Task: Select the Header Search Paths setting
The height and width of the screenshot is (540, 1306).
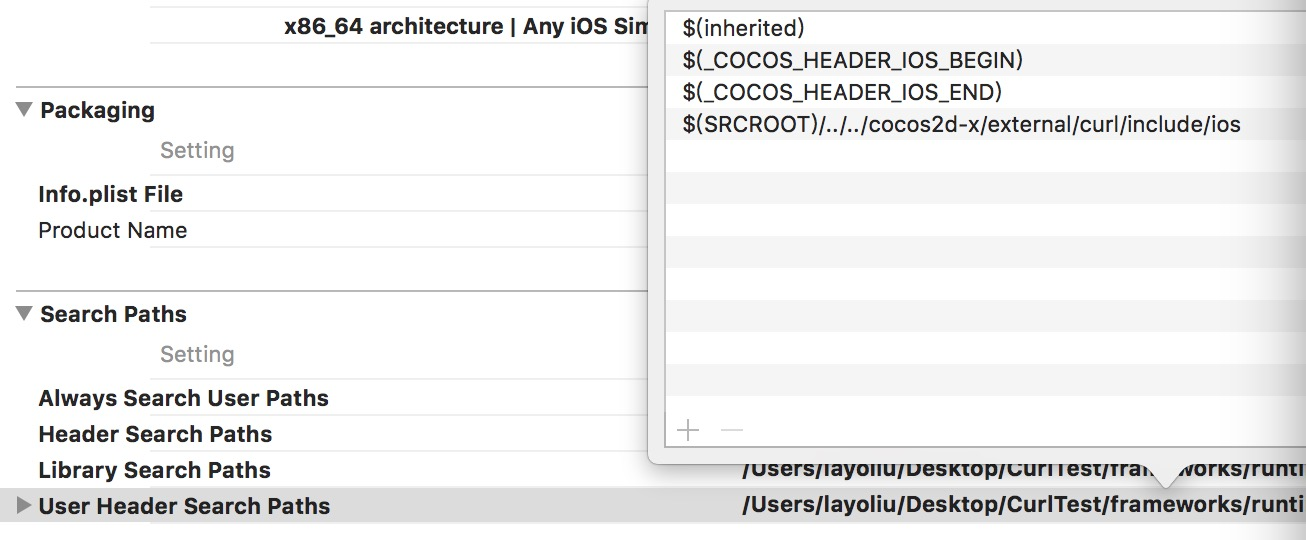Action: pyautogui.click(x=155, y=434)
